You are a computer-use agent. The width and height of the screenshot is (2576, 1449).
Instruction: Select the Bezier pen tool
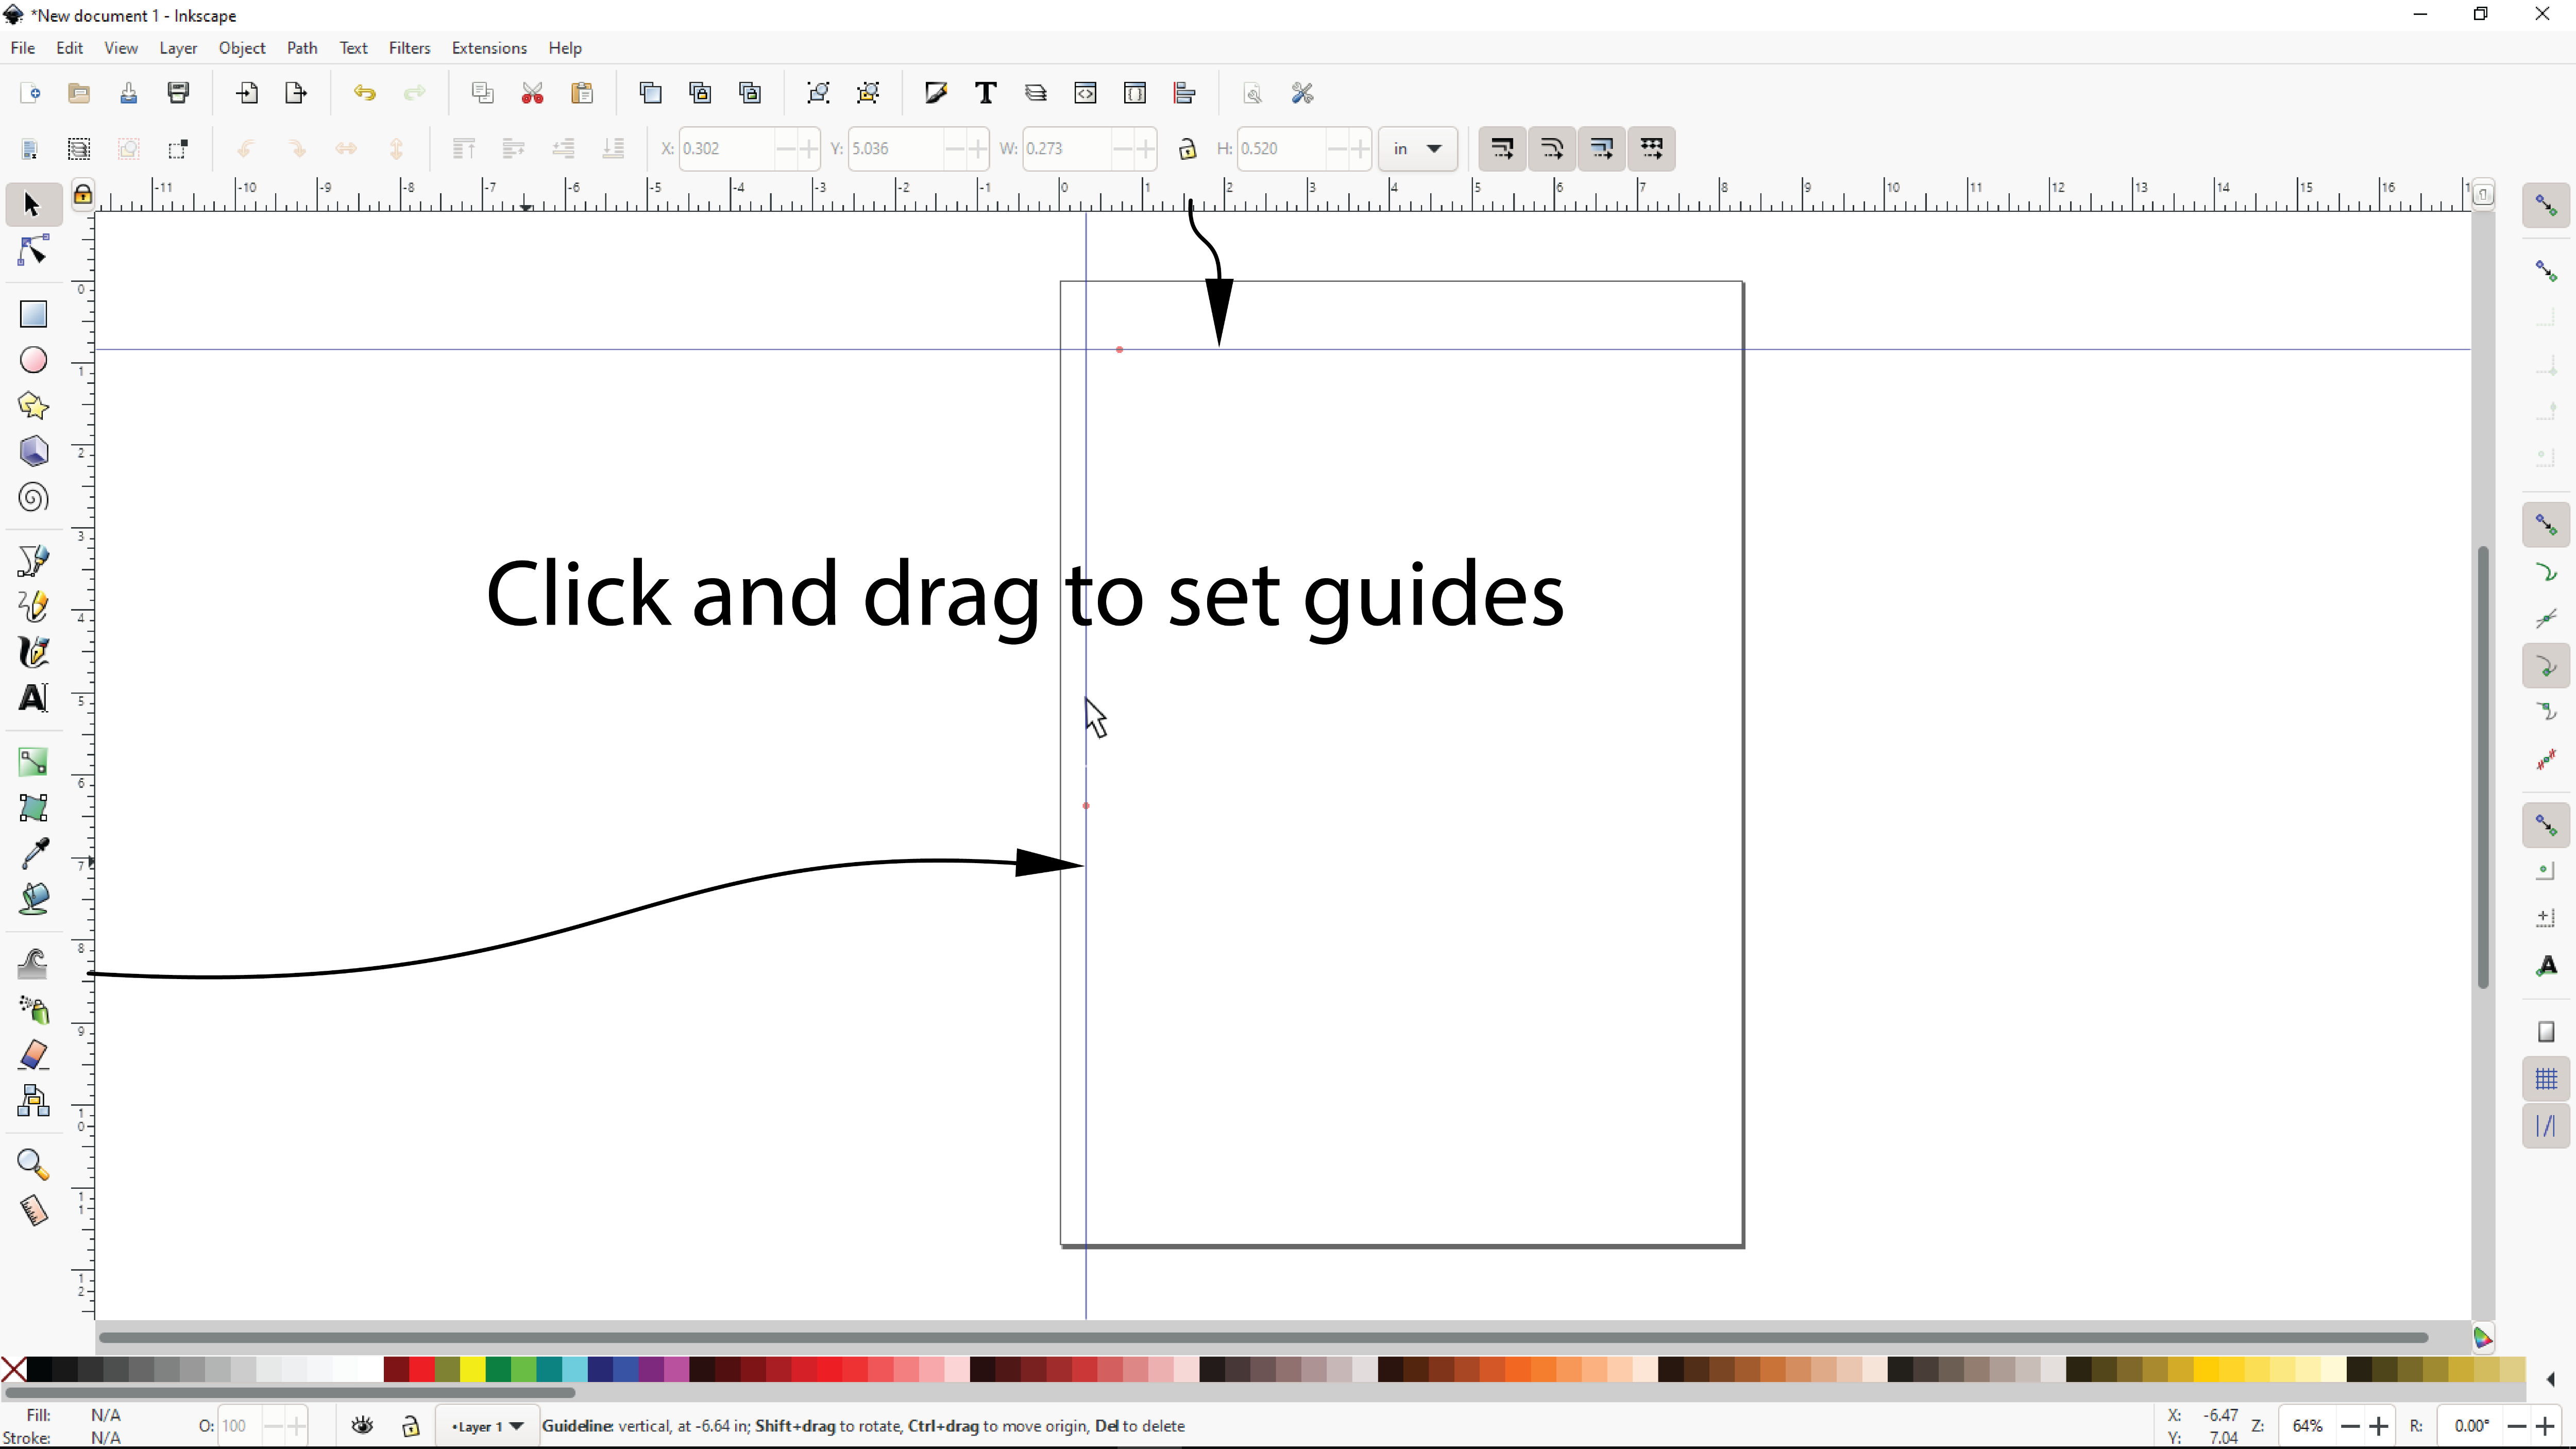tap(33, 561)
